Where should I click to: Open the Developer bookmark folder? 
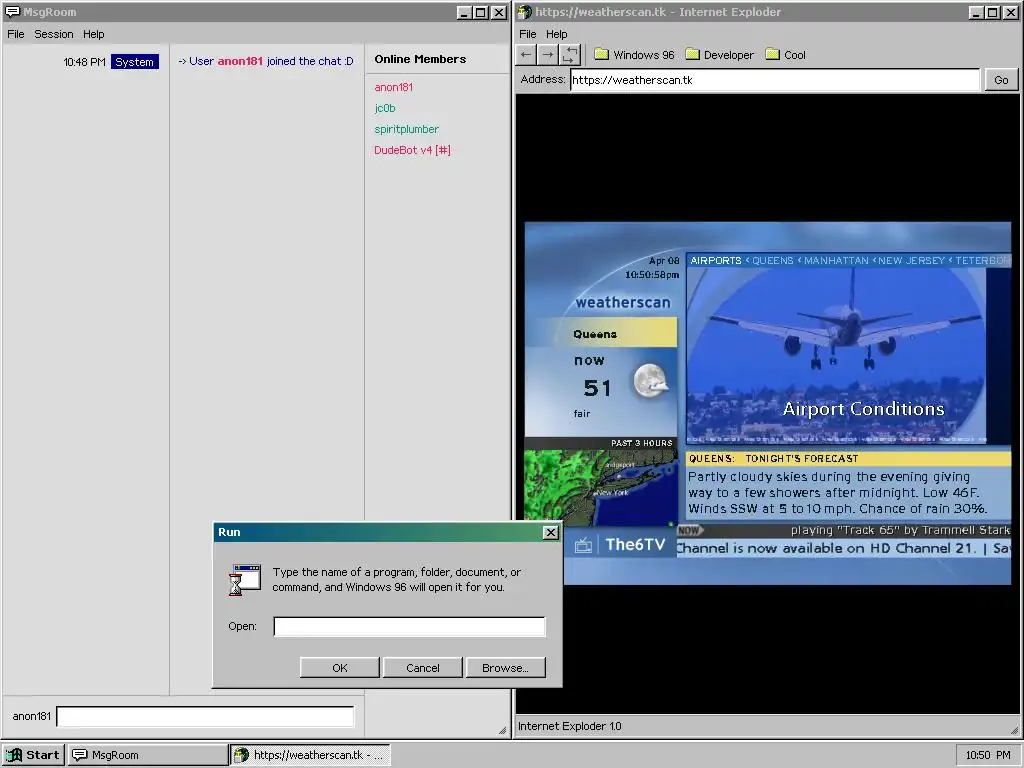(720, 55)
